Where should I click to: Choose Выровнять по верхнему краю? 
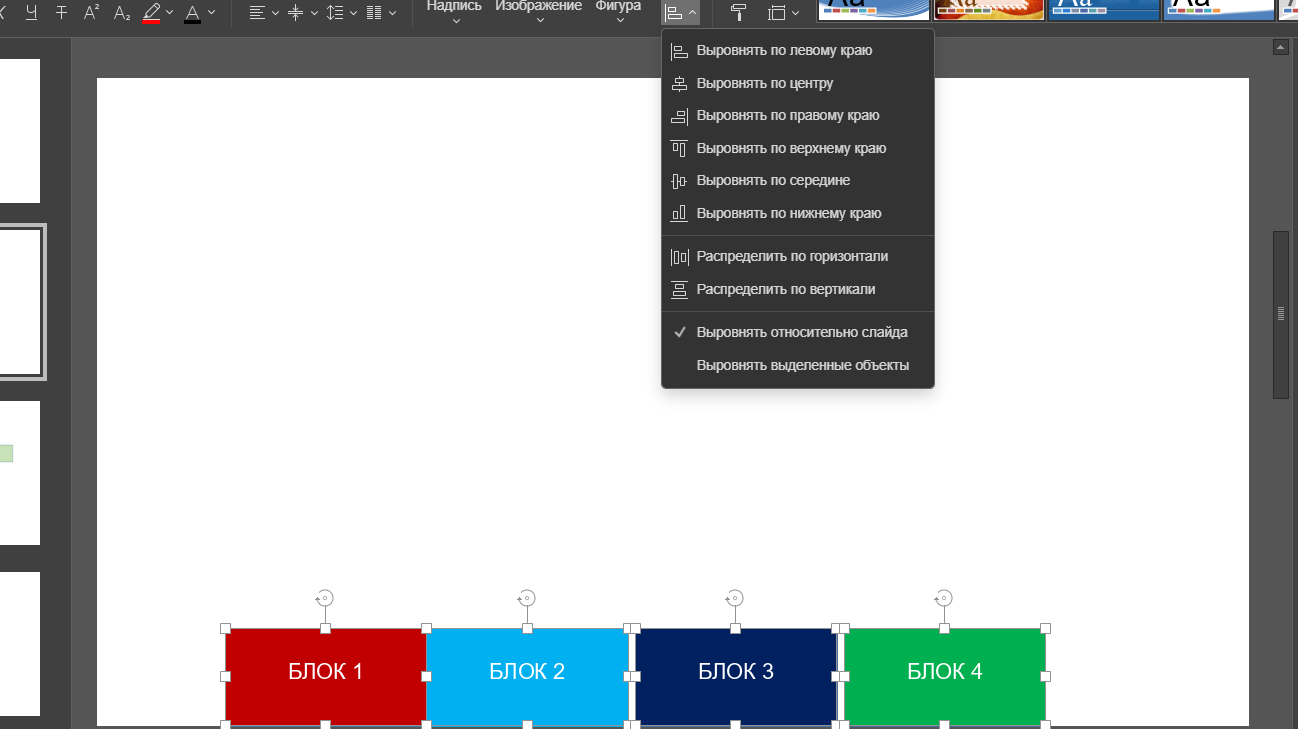pyautogui.click(x=798, y=148)
